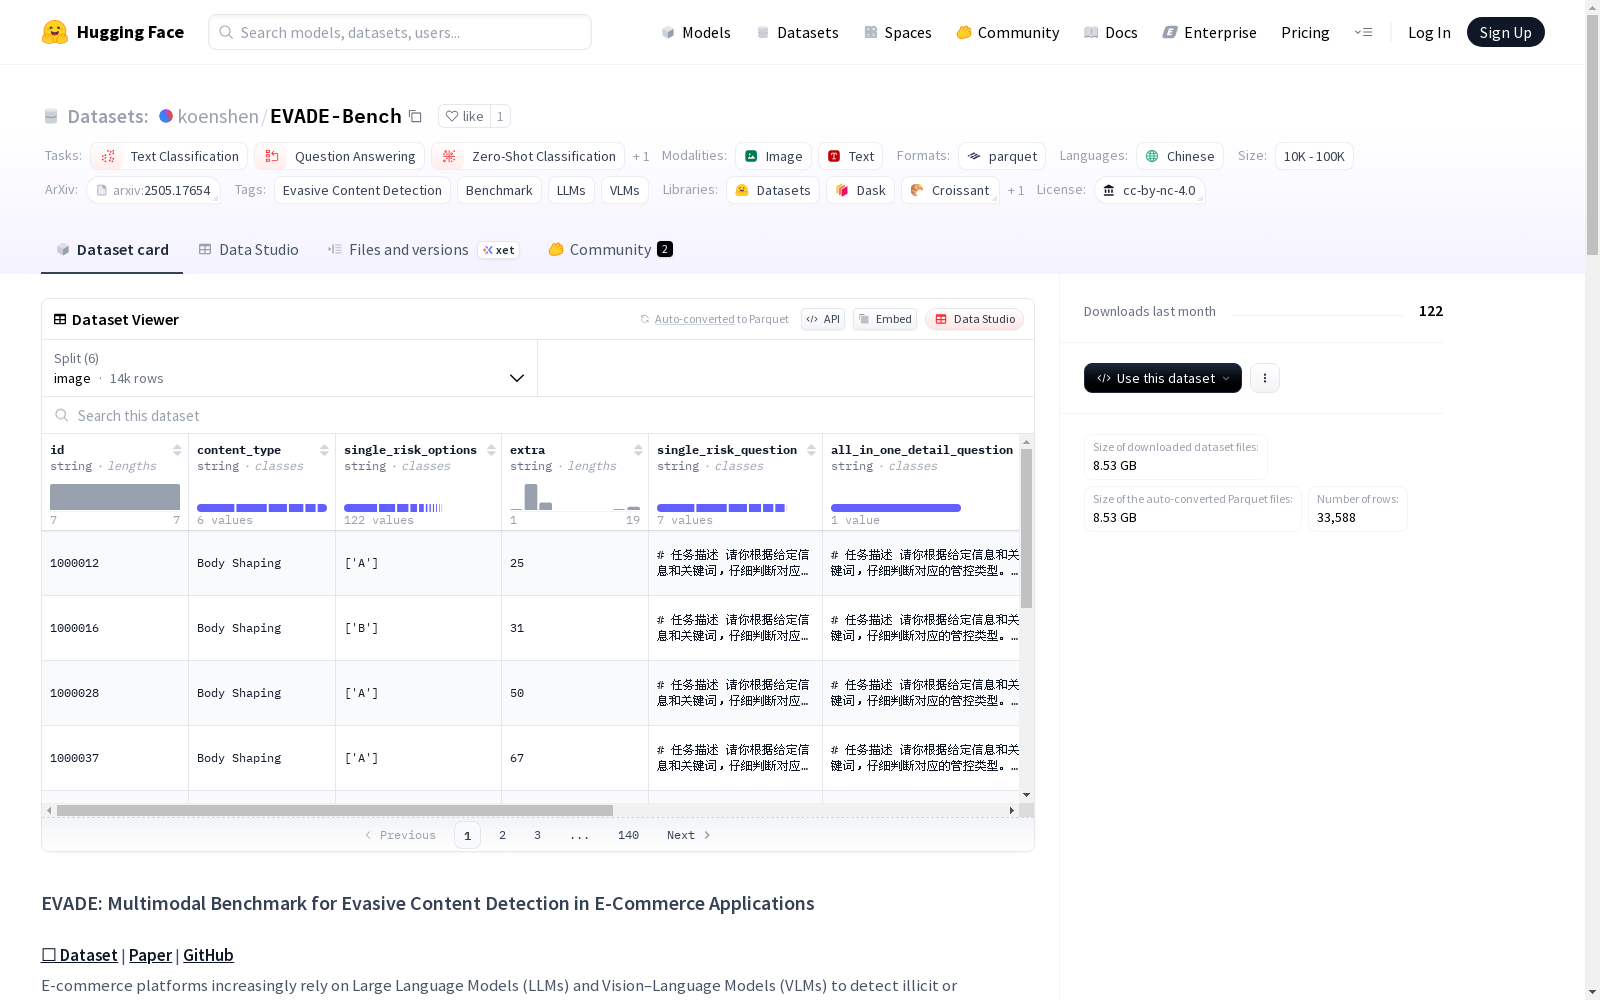Show additional tasks with +1
This screenshot has width=1600, height=1000.
tap(641, 157)
